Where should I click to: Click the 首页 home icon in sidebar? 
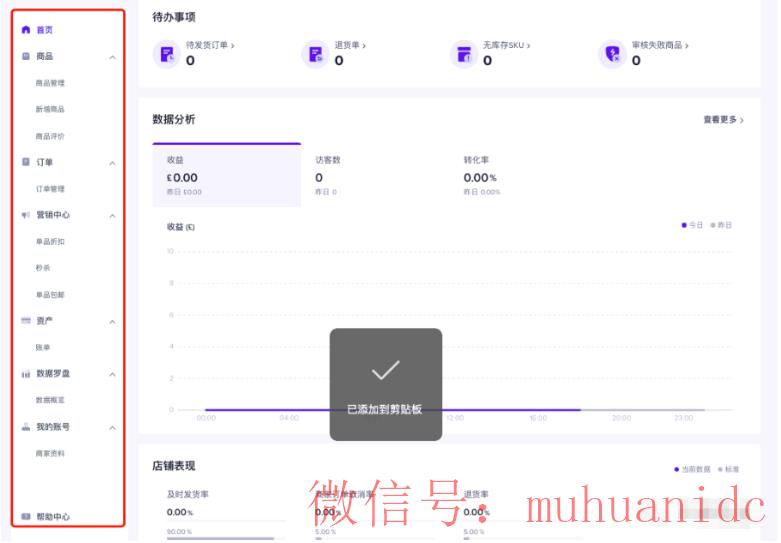click(x=26, y=30)
